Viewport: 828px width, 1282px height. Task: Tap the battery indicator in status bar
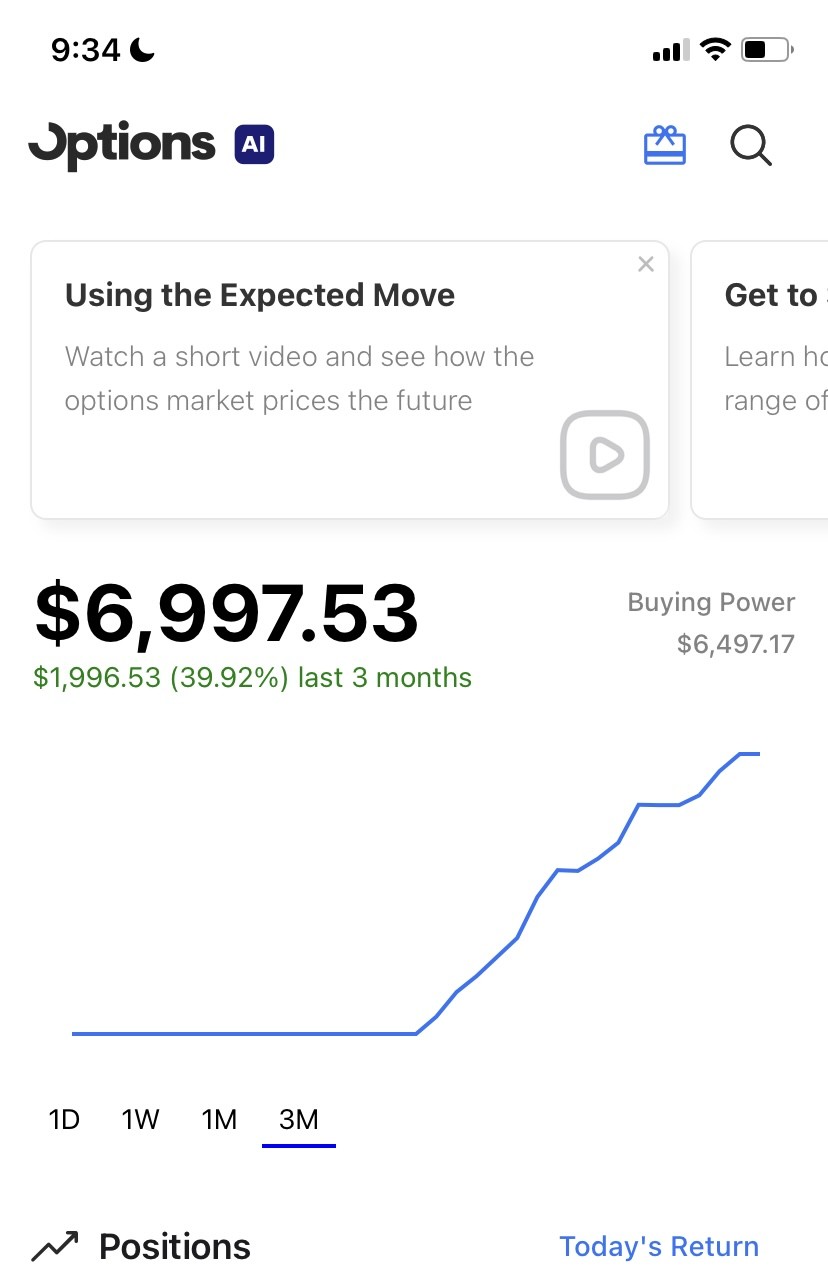click(x=768, y=49)
